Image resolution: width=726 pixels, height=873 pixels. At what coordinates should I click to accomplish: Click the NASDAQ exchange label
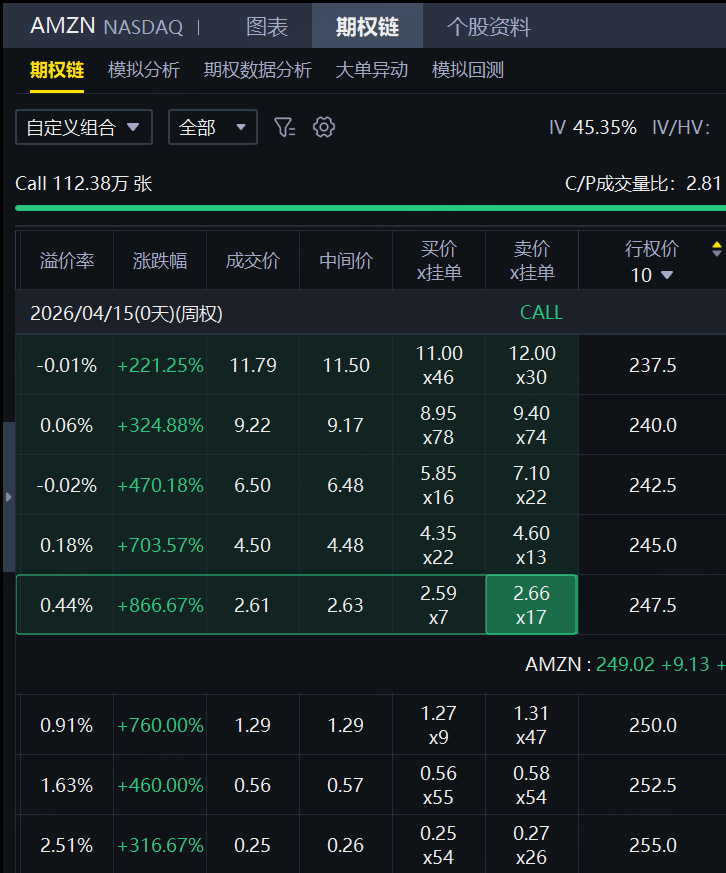click(x=144, y=27)
